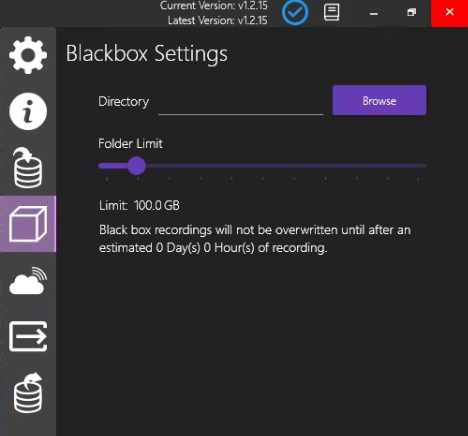The image size is (468, 436).
Task: Click the Latest Version v1.2.15 text
Action: tap(217, 20)
